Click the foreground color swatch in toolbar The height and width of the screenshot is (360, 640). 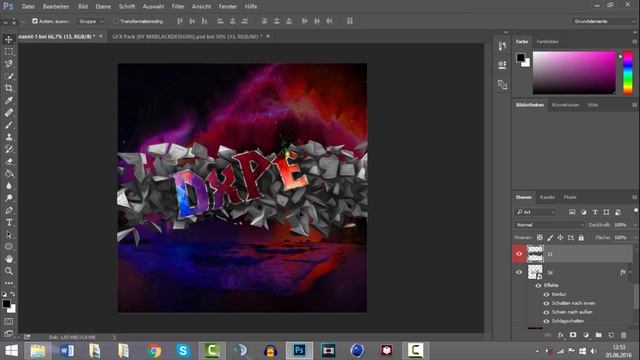coord(6,304)
